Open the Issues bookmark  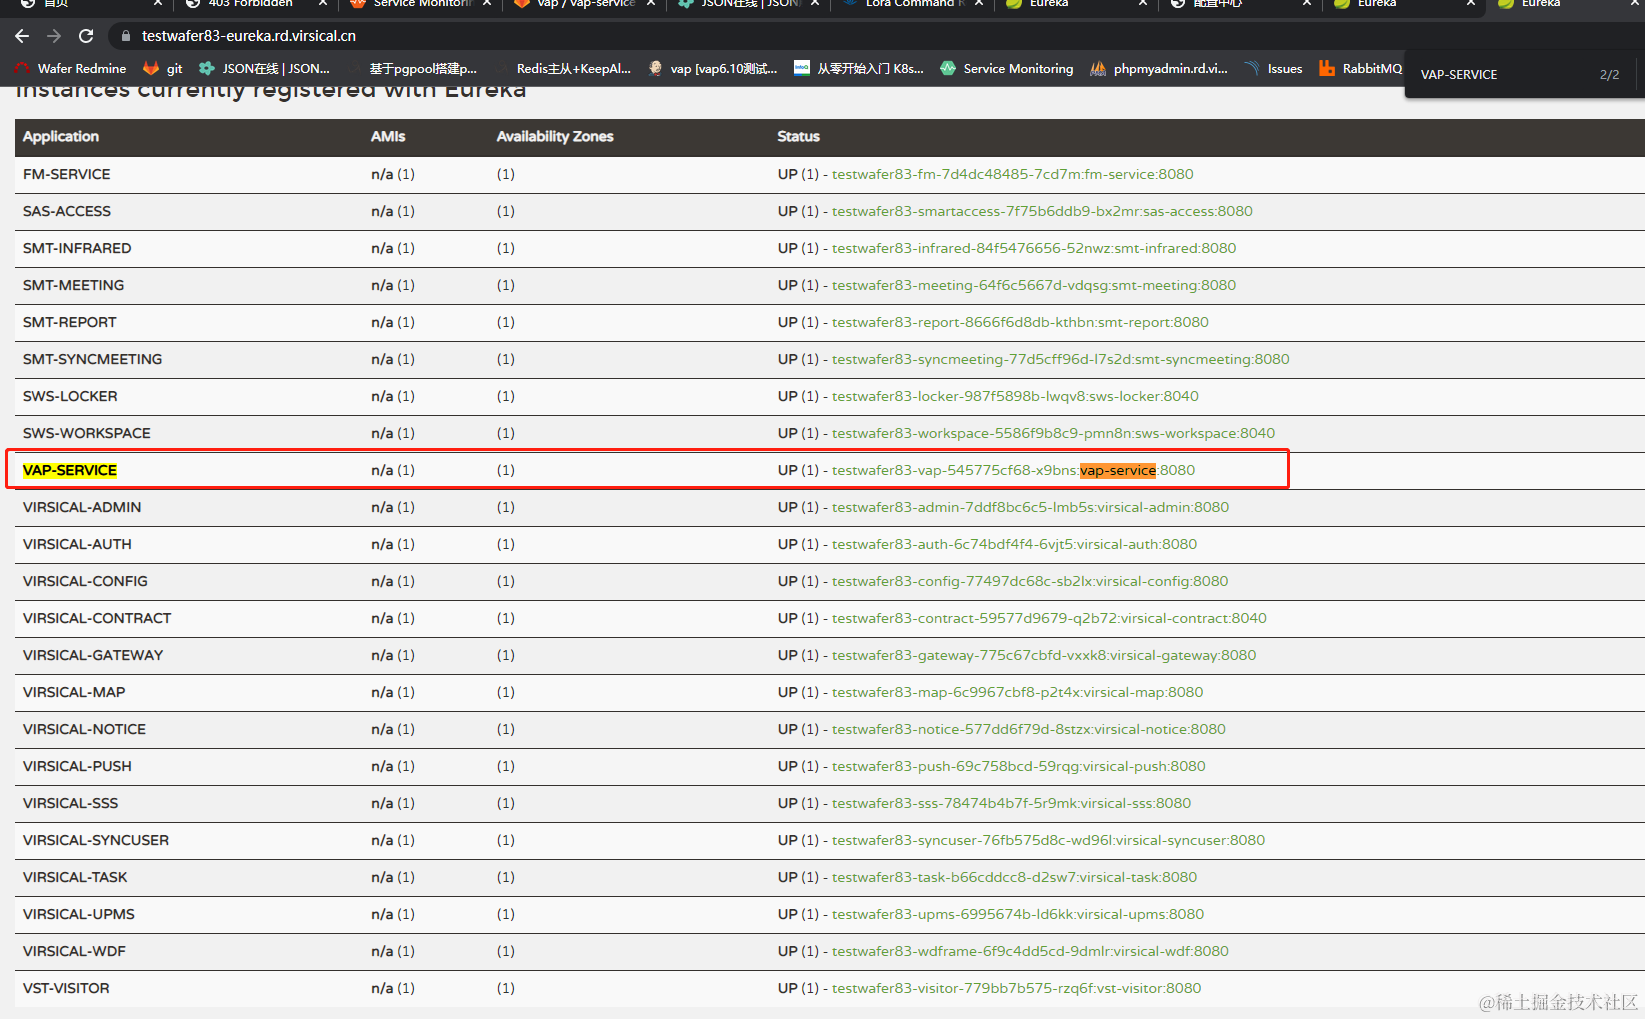coord(1274,69)
